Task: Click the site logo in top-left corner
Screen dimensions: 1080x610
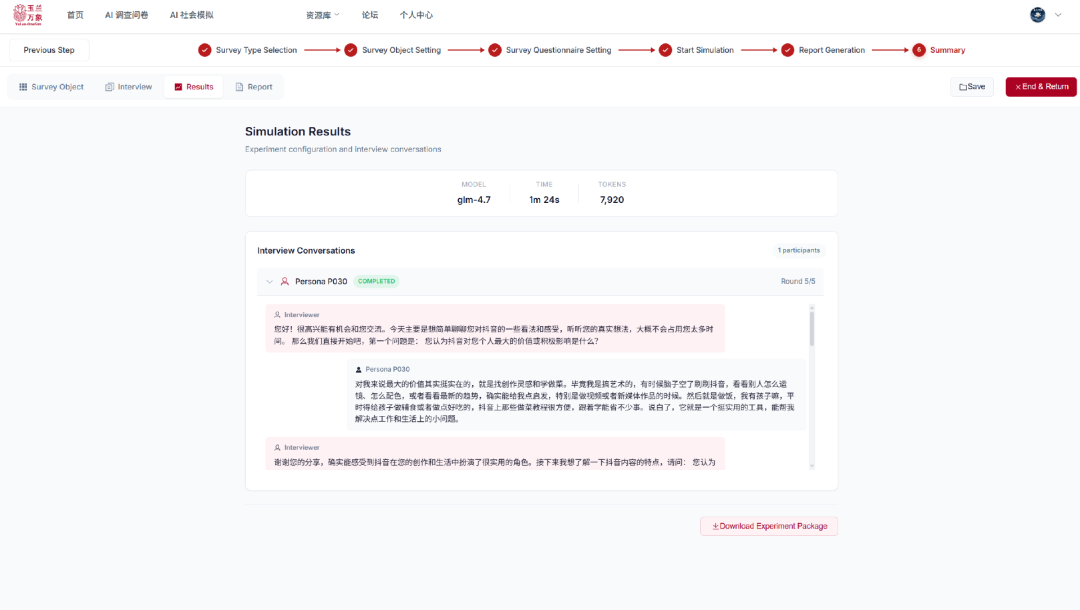Action: point(28,15)
